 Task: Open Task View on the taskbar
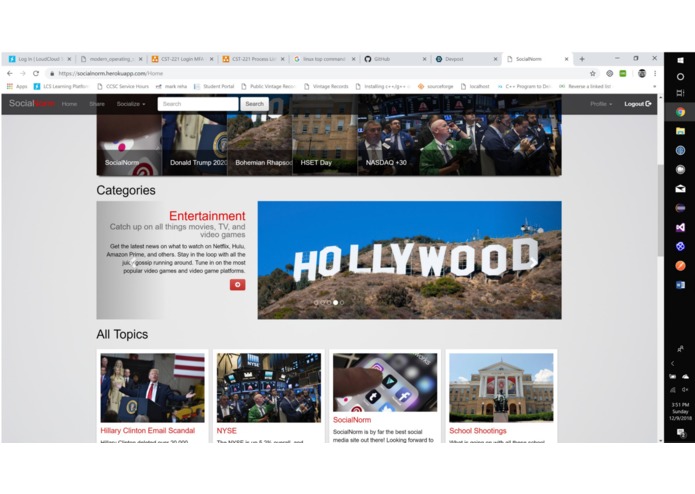click(680, 93)
